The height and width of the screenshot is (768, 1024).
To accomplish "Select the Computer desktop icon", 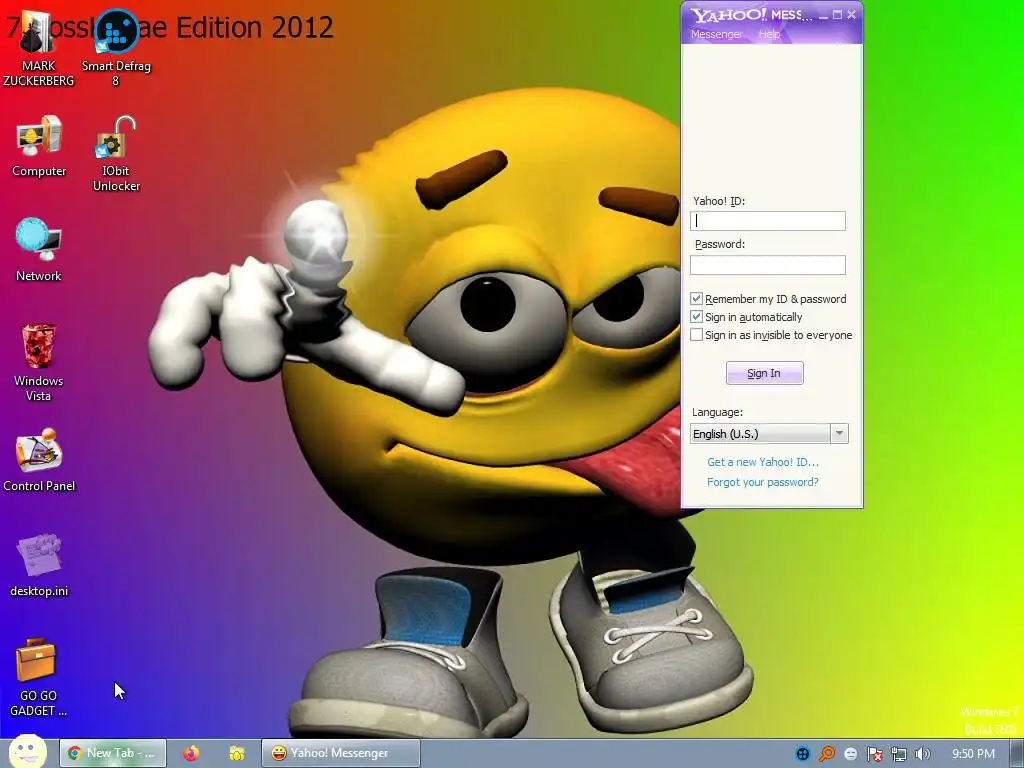I will [x=39, y=146].
